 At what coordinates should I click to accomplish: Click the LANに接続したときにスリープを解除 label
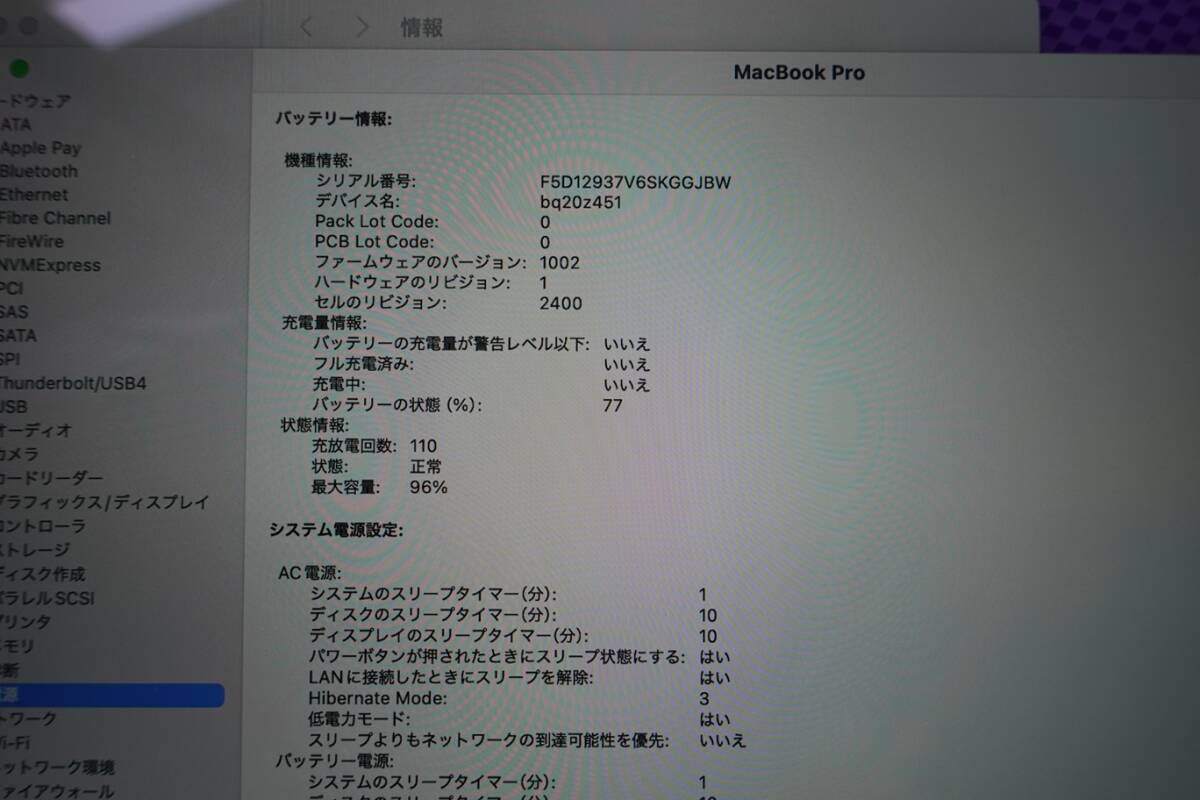click(x=451, y=678)
